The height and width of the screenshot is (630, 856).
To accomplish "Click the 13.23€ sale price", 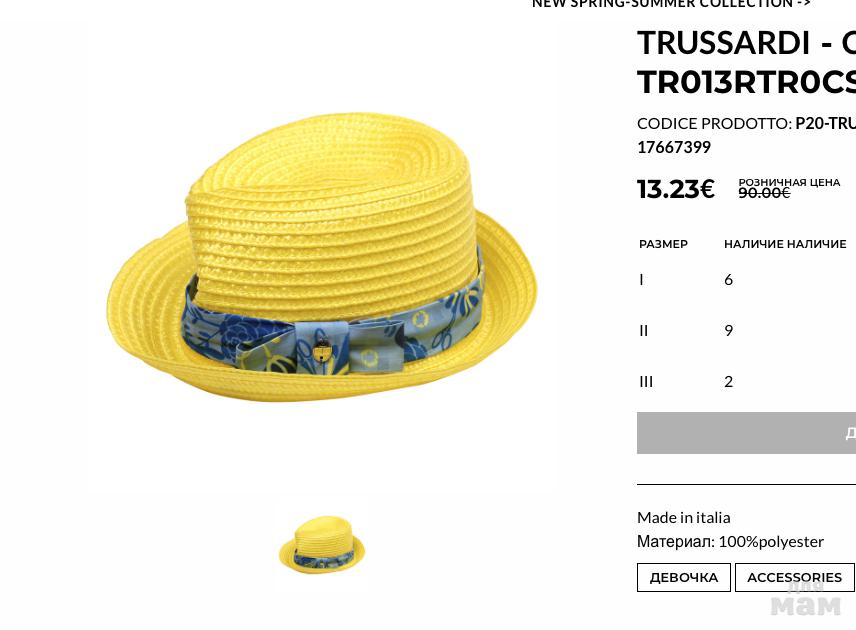I will [676, 189].
